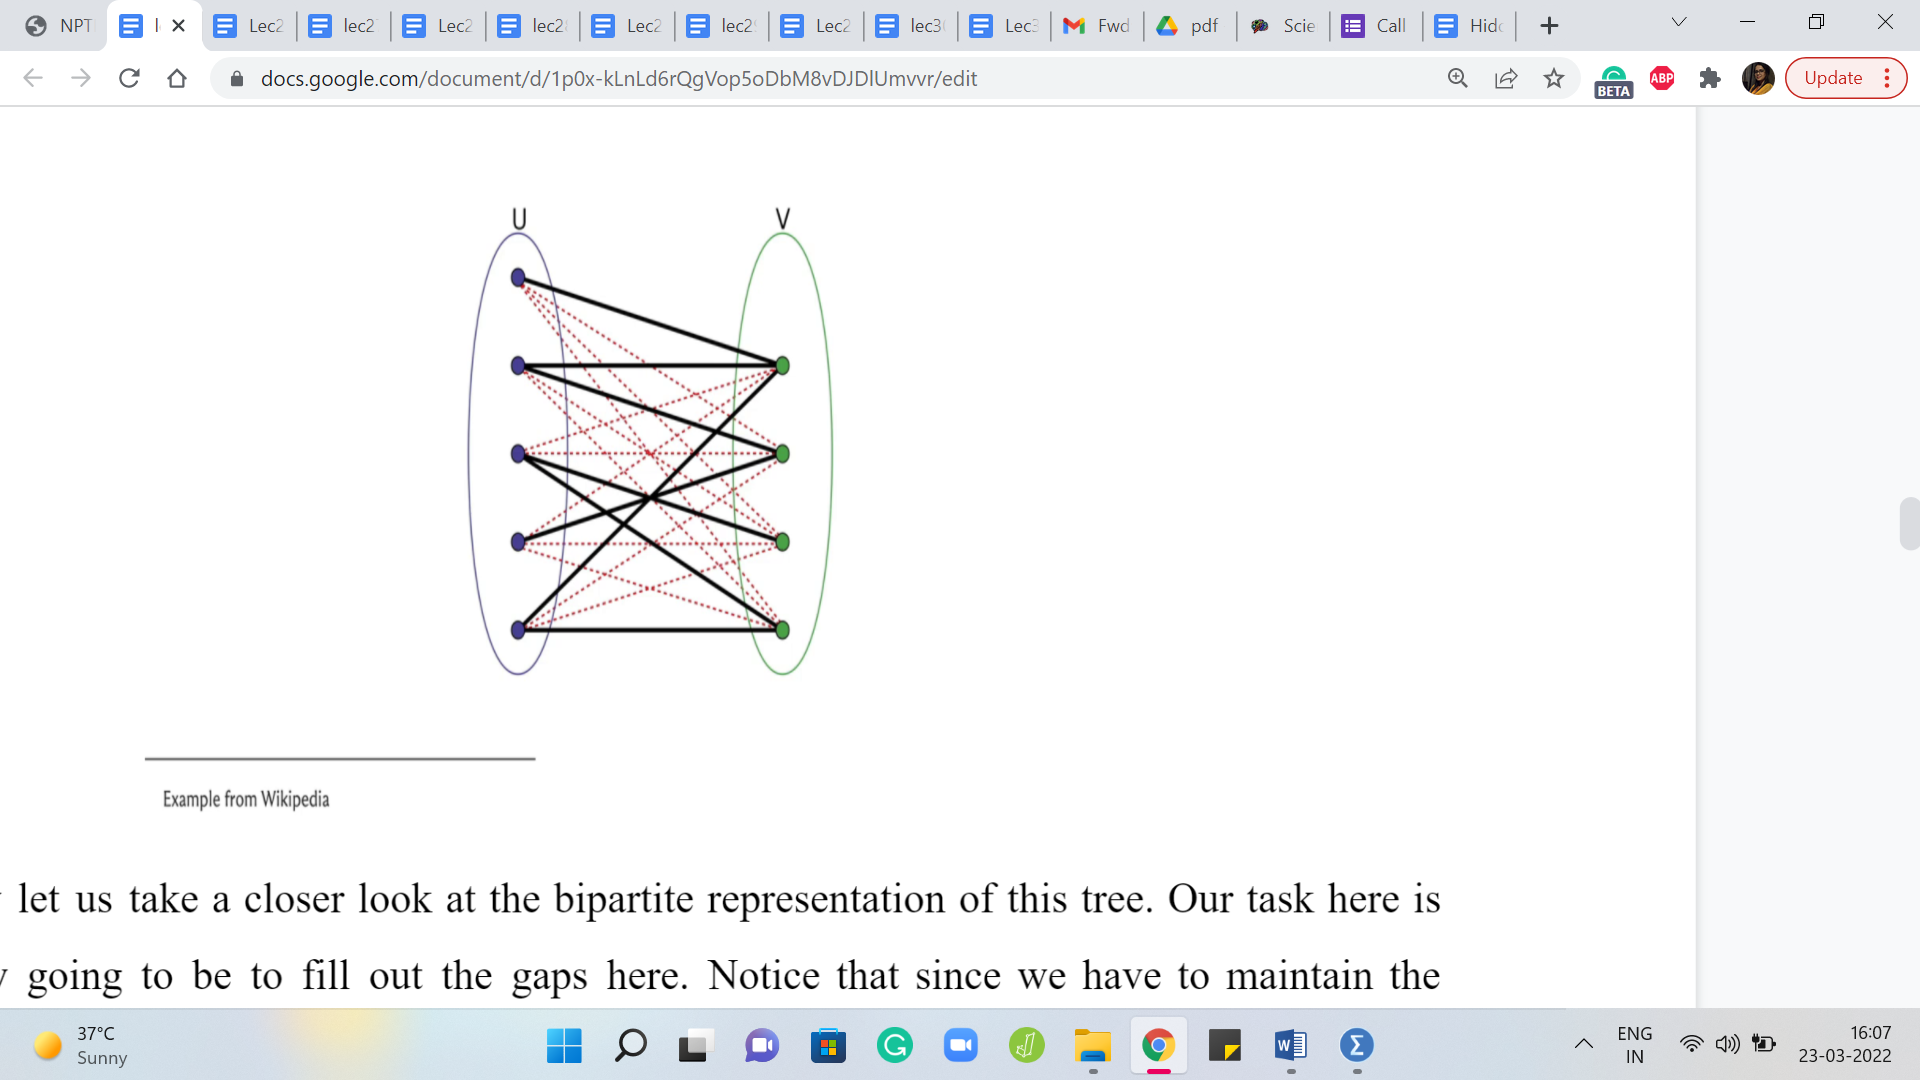
Task: Expand the tab search chevron
Action: [x=1679, y=22]
